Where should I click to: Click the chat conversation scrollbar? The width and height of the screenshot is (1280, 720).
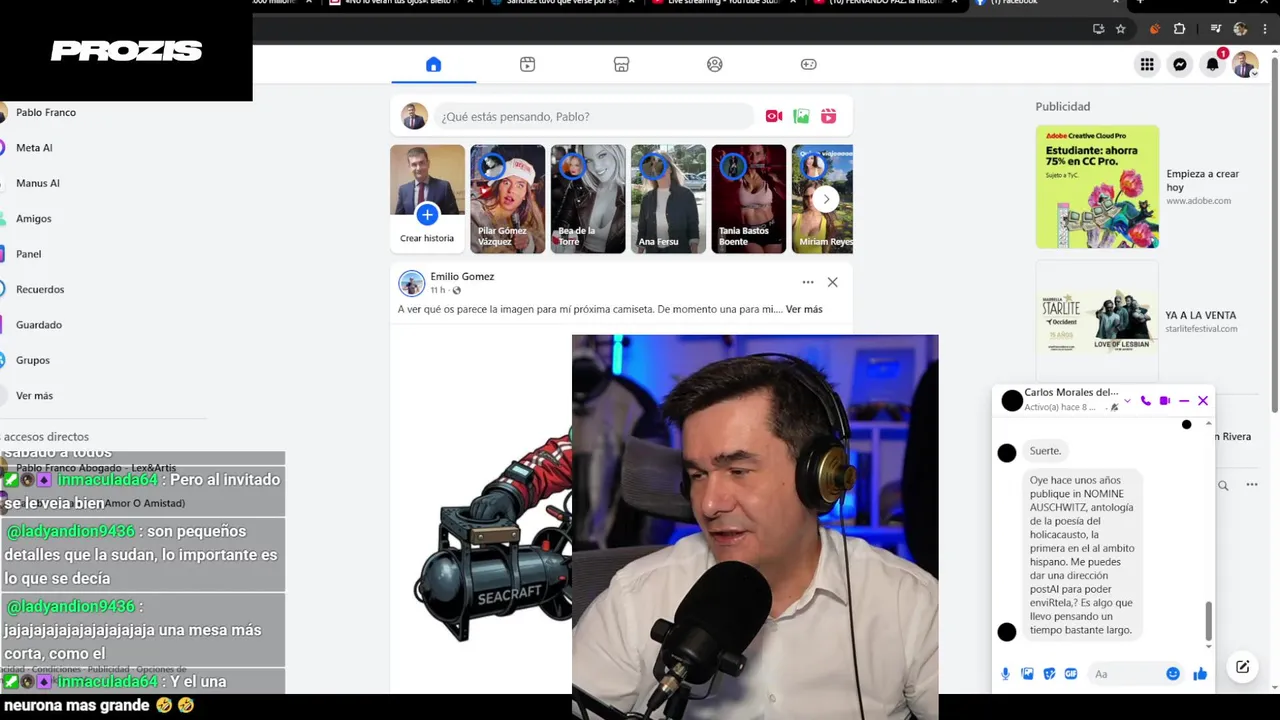pos(1208,622)
